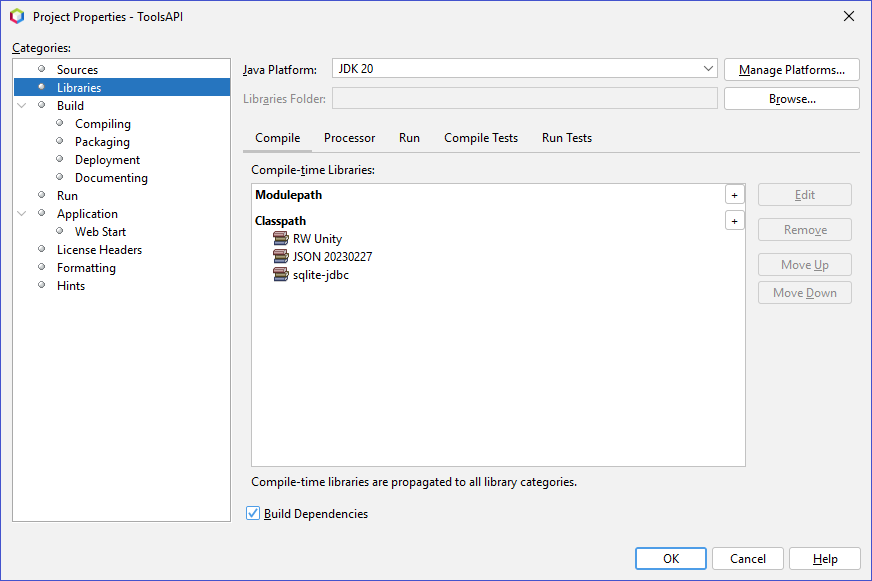Switch to the Run Tests tab

coord(566,138)
